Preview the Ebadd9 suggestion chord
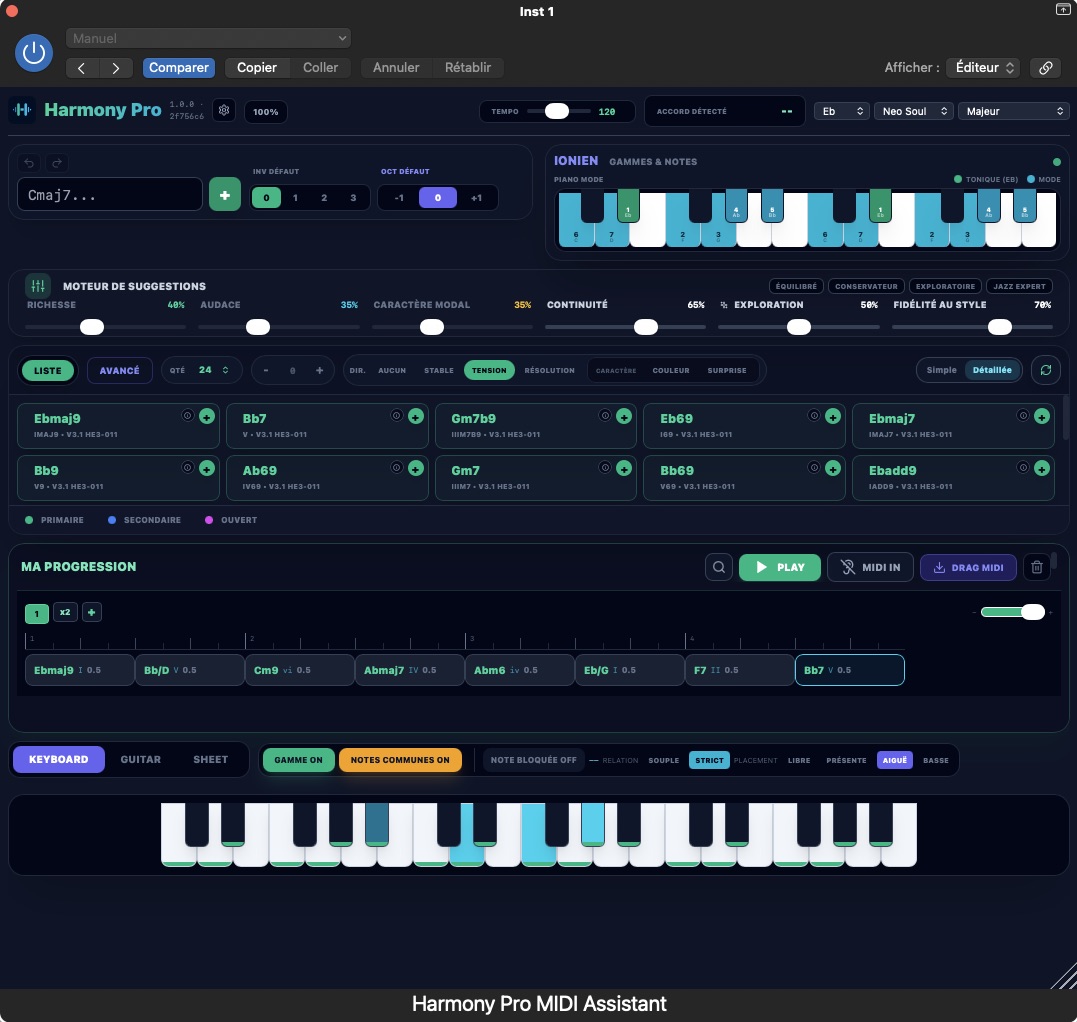 click(1023, 468)
